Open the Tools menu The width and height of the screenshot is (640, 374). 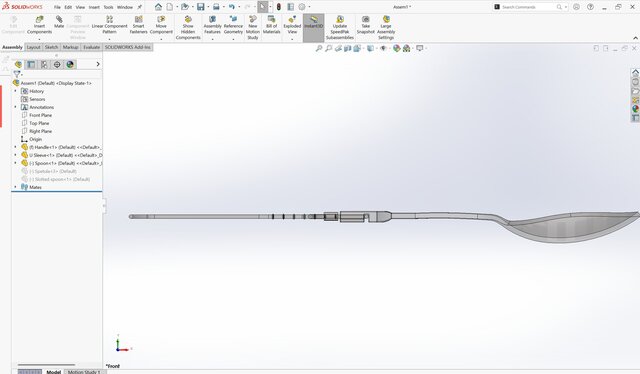point(109,7)
